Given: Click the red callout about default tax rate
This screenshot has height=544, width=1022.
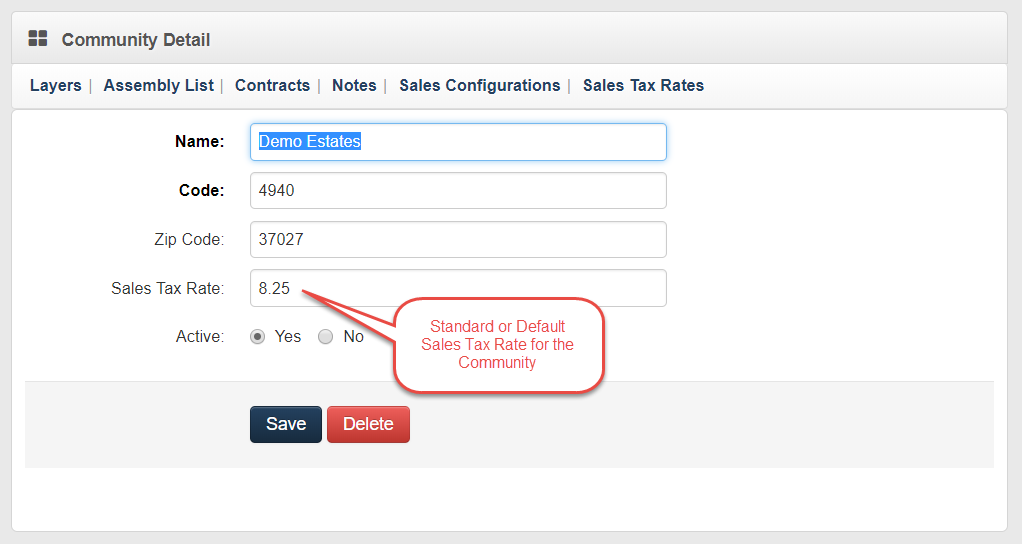Looking at the screenshot, I should point(498,345).
